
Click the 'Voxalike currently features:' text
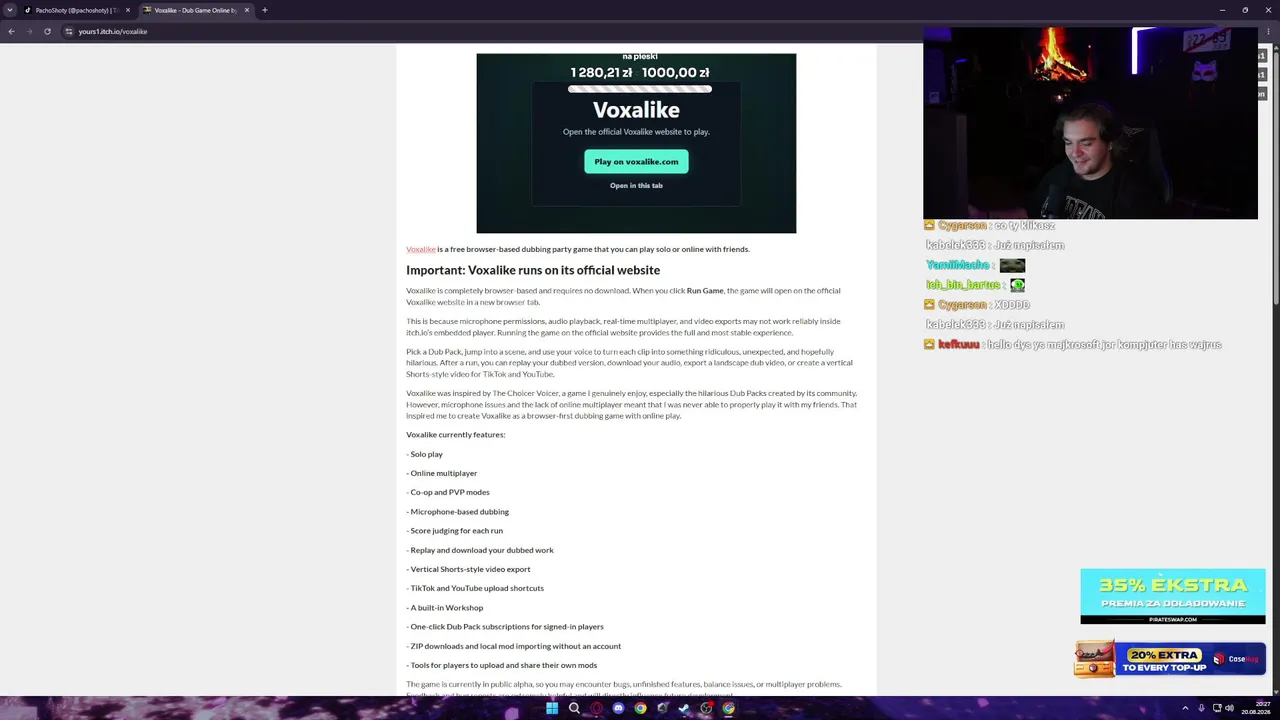[x=455, y=435]
